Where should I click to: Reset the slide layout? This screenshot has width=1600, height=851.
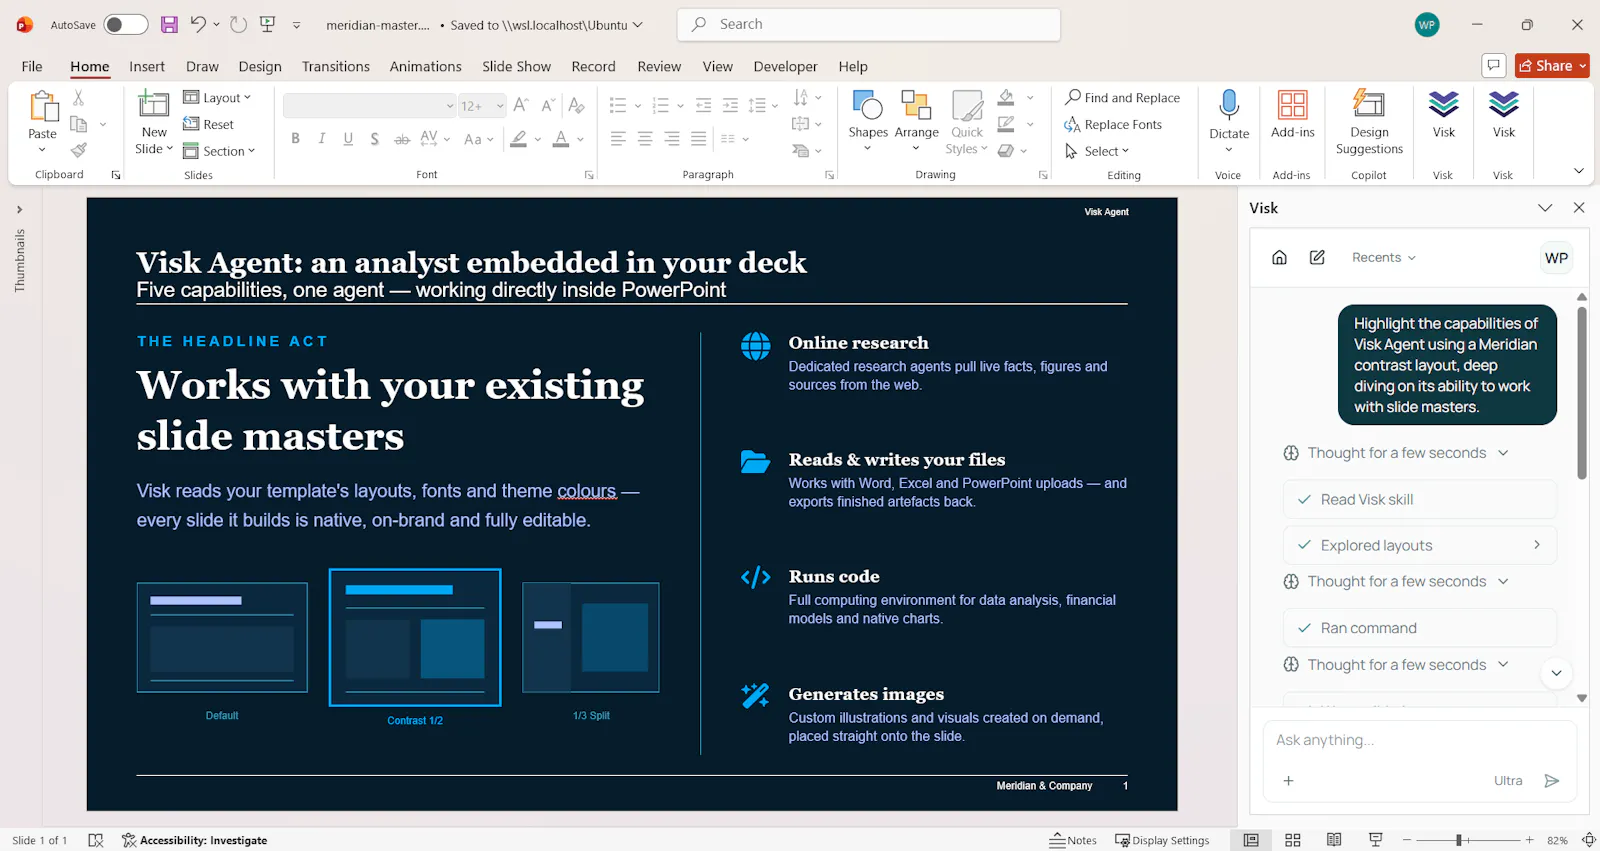coord(208,125)
